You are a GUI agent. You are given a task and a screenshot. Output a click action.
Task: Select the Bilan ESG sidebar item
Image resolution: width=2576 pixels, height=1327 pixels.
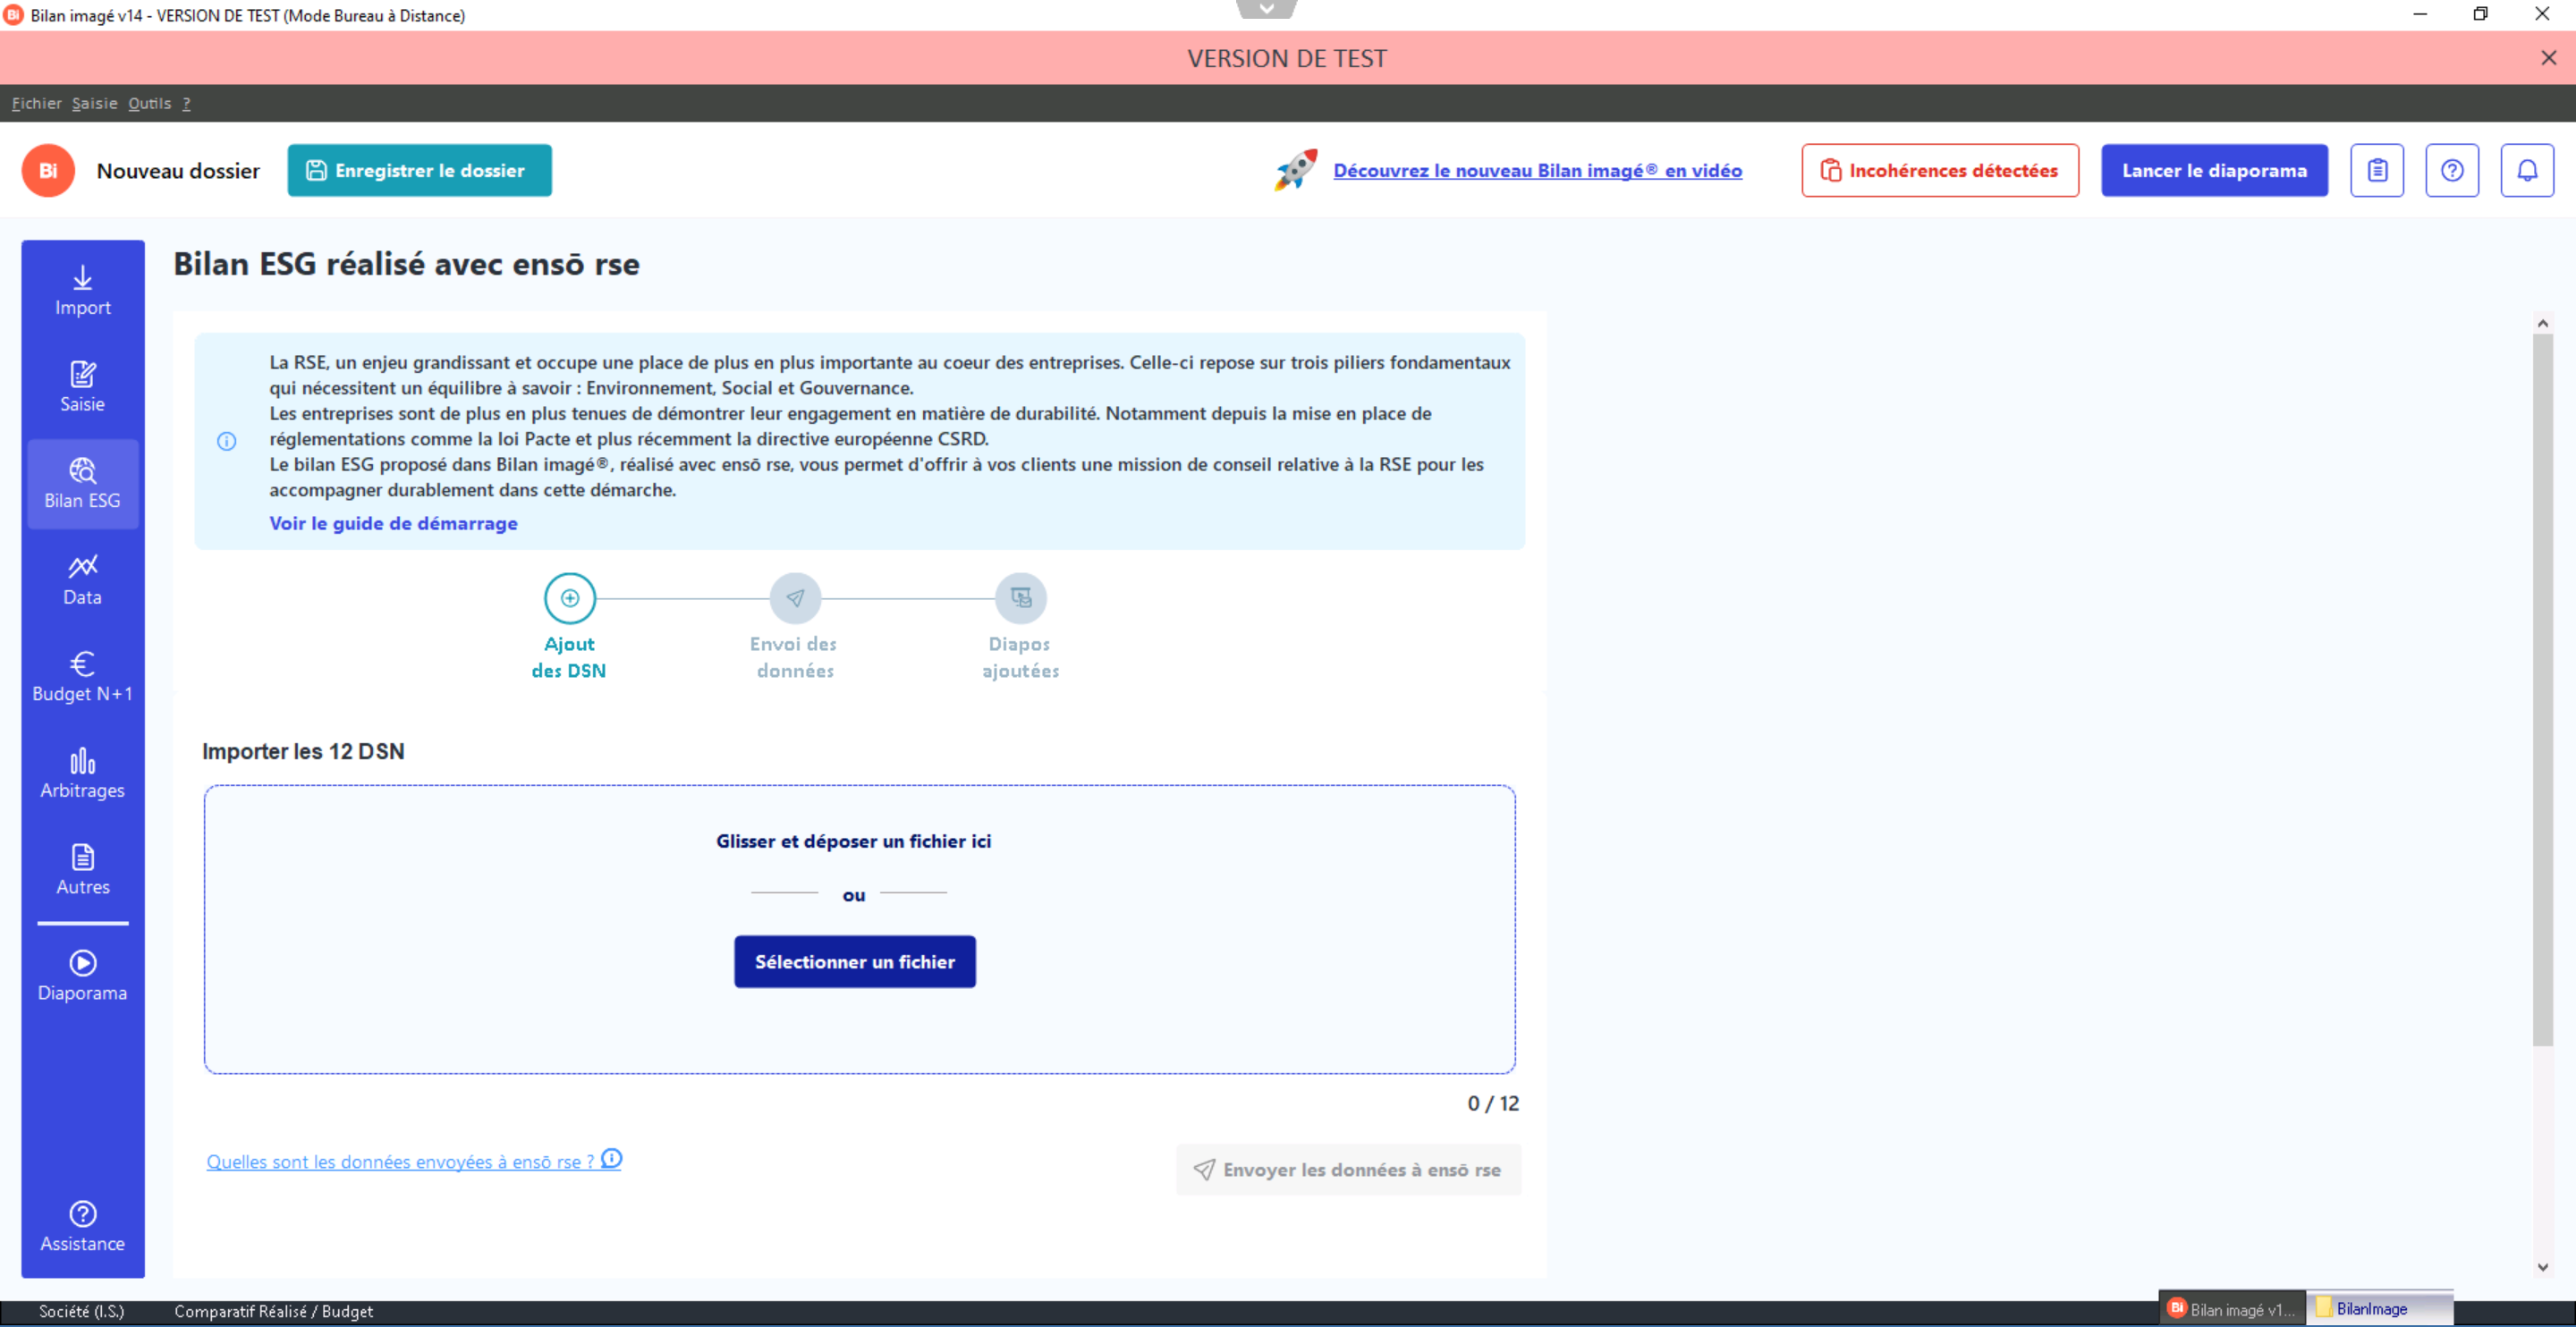click(83, 484)
